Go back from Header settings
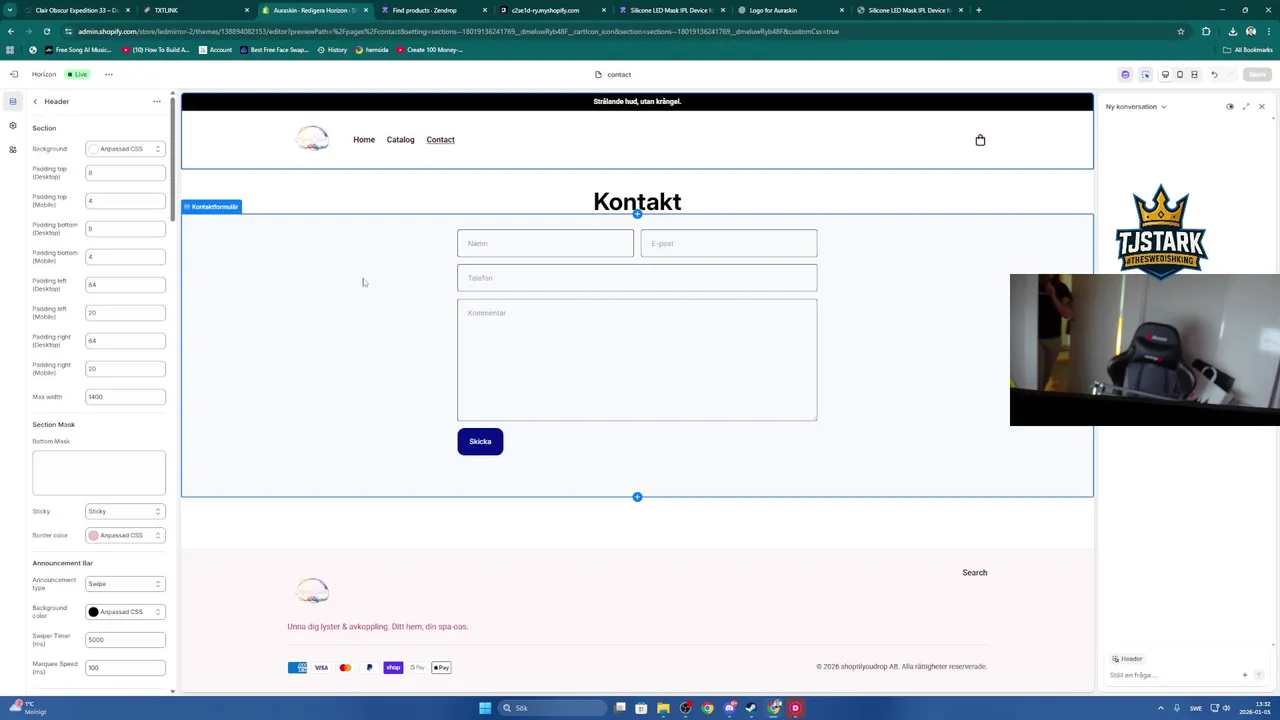Screen dimensions: 1280x720 [35, 101]
